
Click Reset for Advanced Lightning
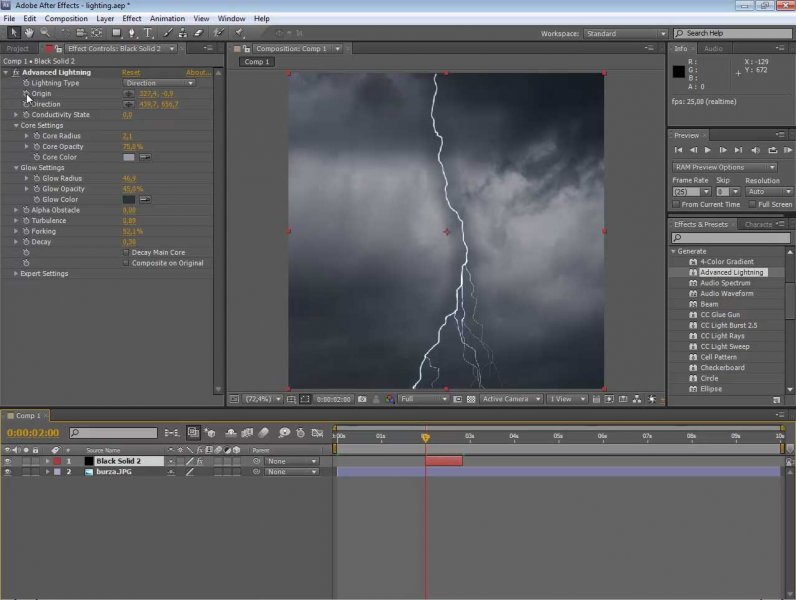pyautogui.click(x=131, y=72)
